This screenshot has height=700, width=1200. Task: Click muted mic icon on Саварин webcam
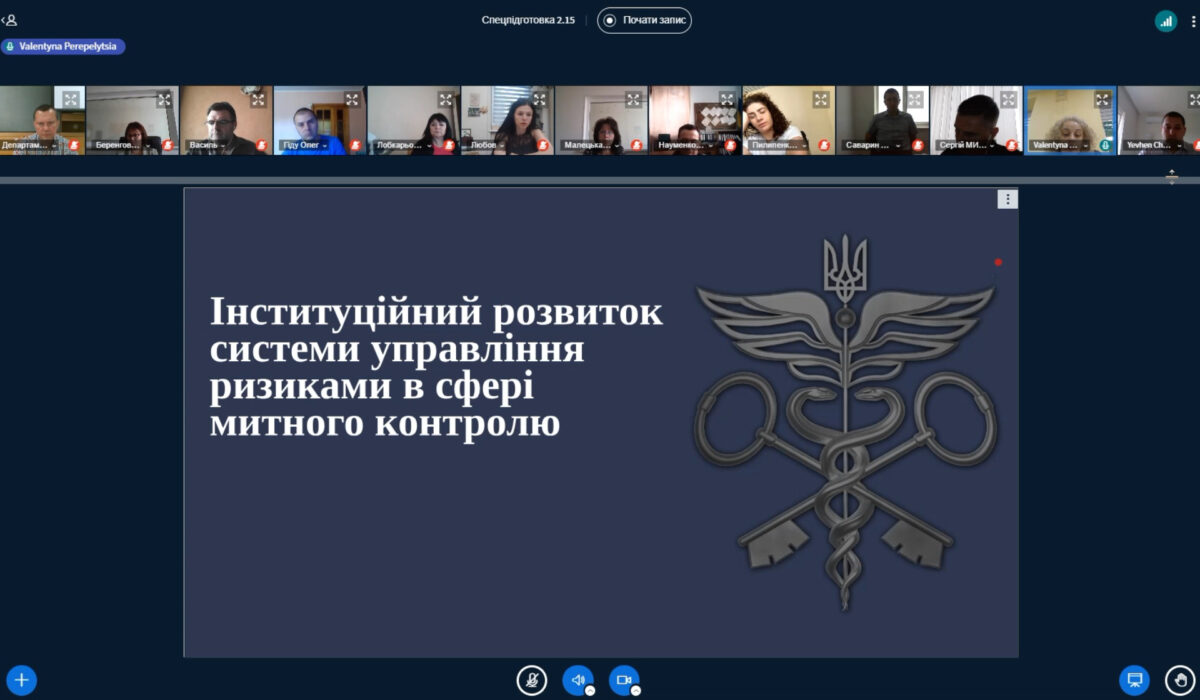[x=918, y=145]
